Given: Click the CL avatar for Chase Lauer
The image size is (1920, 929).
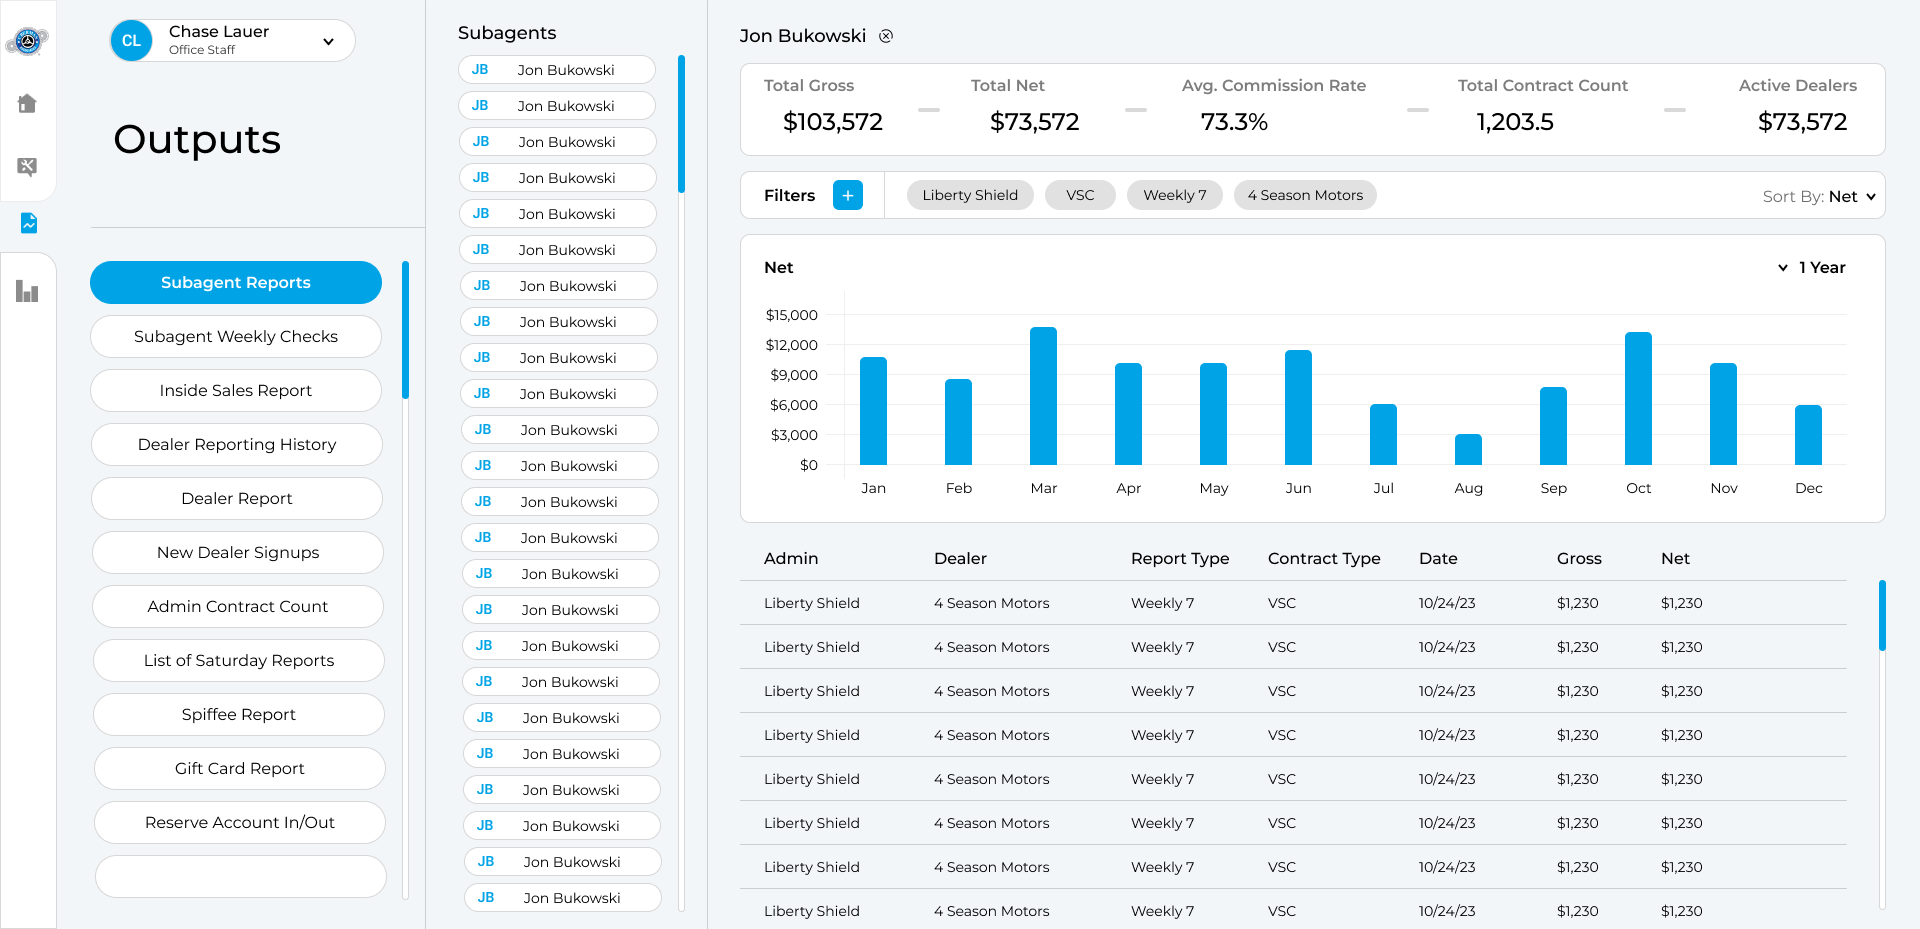Looking at the screenshot, I should [131, 41].
